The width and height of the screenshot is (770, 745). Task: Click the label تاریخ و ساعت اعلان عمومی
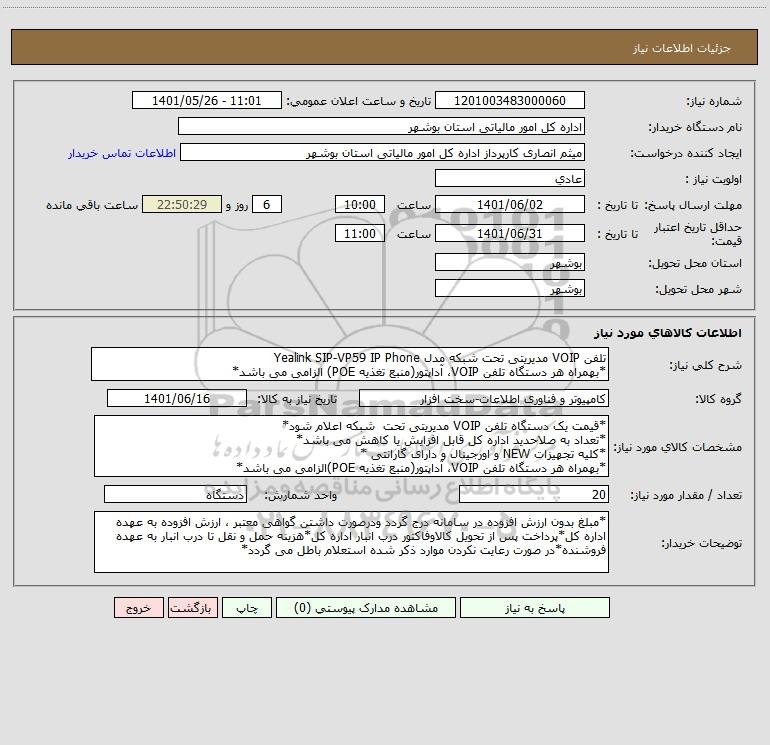click(358, 101)
